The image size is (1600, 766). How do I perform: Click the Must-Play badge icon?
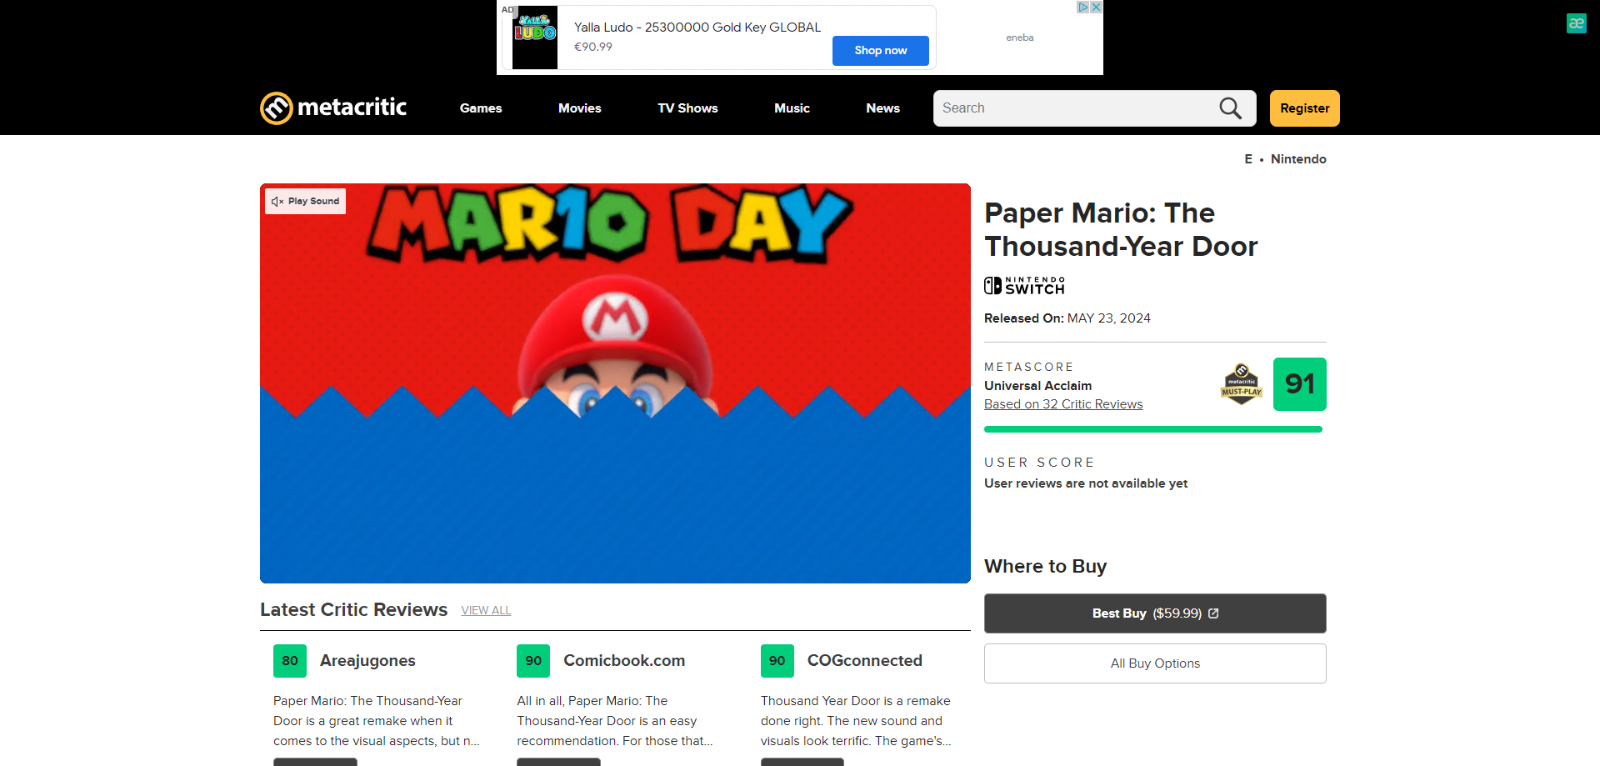point(1242,384)
